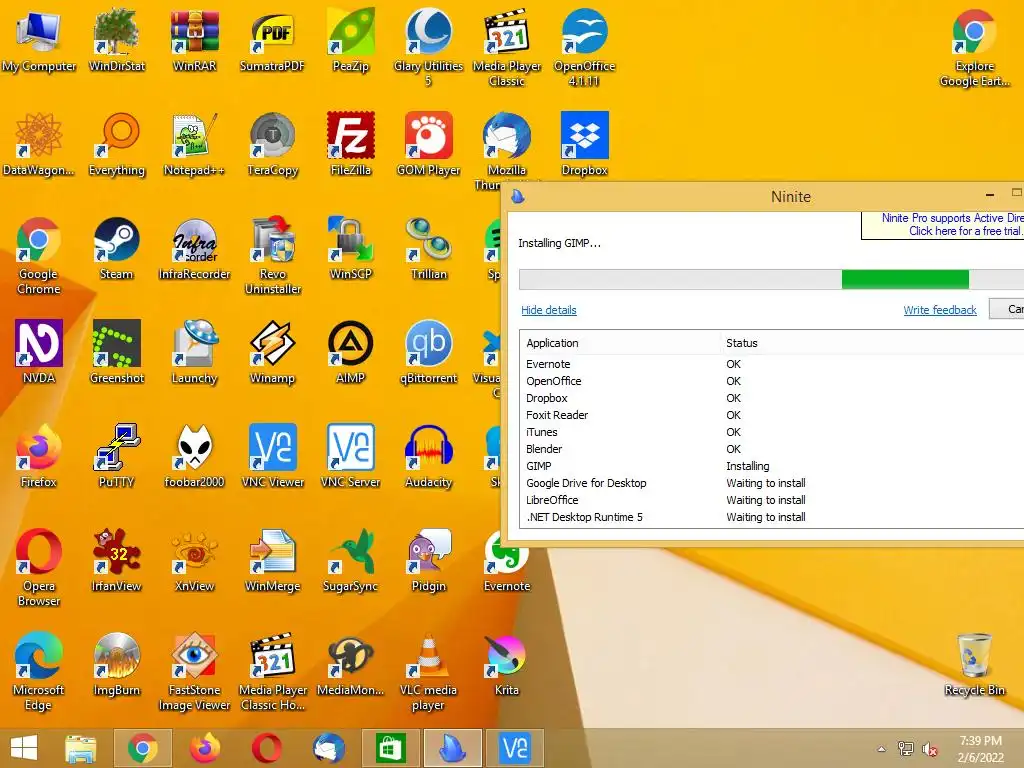The height and width of the screenshot is (768, 1024).
Task: Open Winamp from the desktop
Action: tap(272, 352)
